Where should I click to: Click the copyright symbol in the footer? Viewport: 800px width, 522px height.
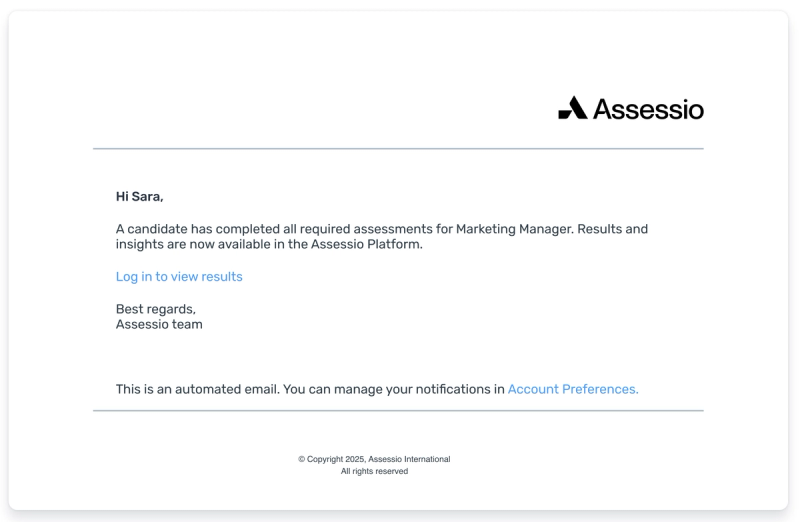302,459
